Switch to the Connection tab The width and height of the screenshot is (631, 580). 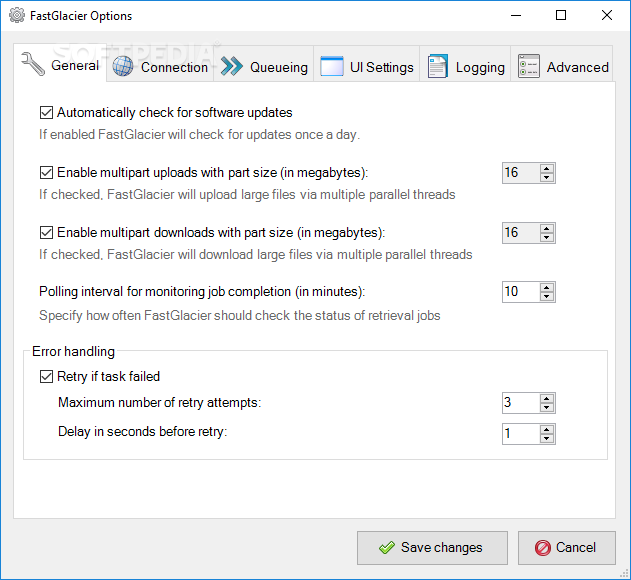click(160, 64)
